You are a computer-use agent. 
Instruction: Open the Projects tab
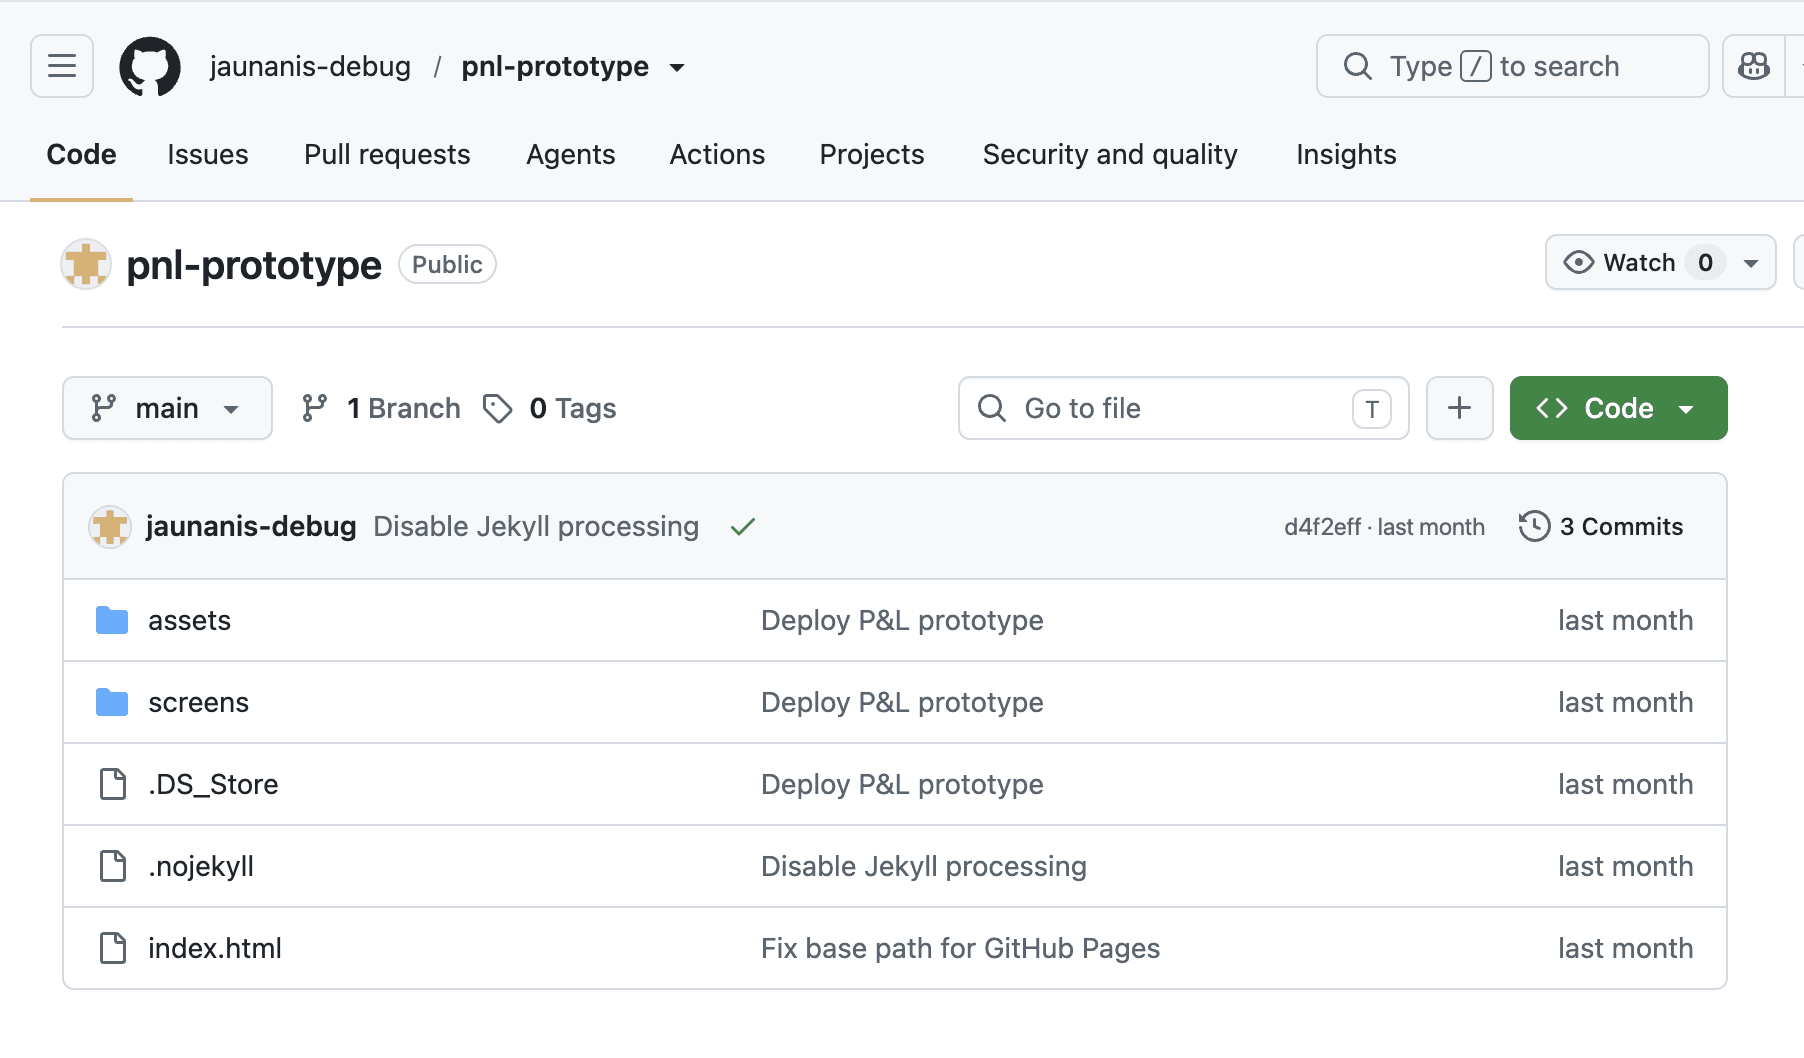click(x=872, y=154)
